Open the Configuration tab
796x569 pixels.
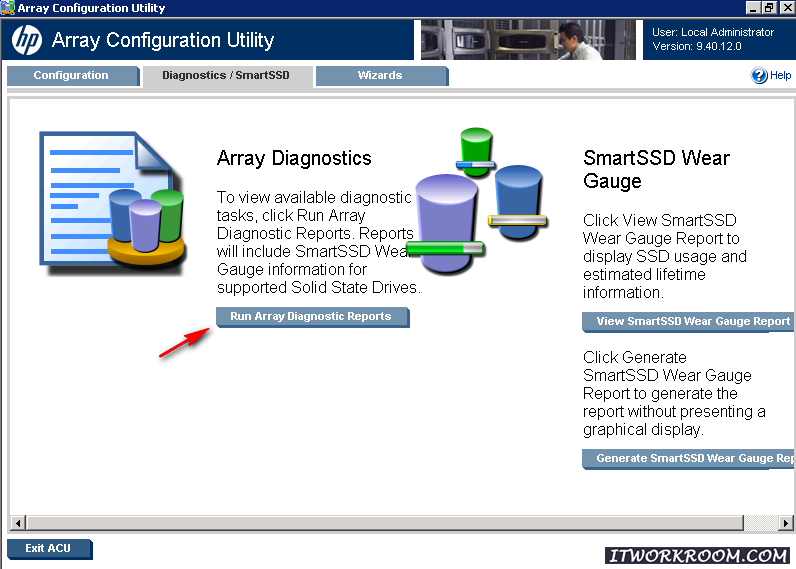pyautogui.click(x=73, y=76)
